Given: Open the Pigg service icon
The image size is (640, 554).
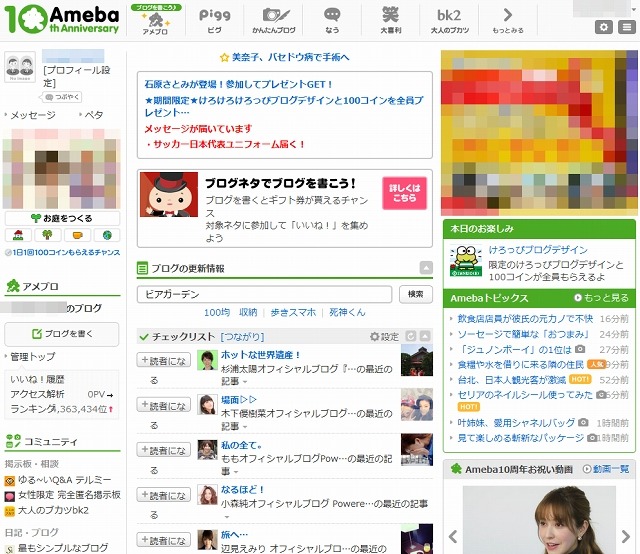Looking at the screenshot, I should coord(214,20).
